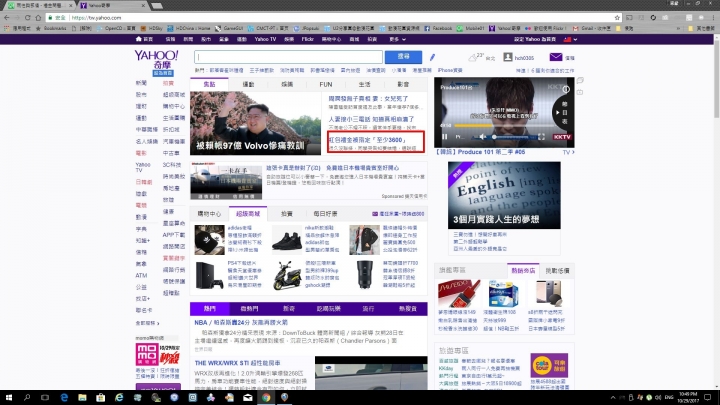720x405 pixels.
Task: Enter fullscreen on the video player
Action: pyautogui.click(x=541, y=137)
